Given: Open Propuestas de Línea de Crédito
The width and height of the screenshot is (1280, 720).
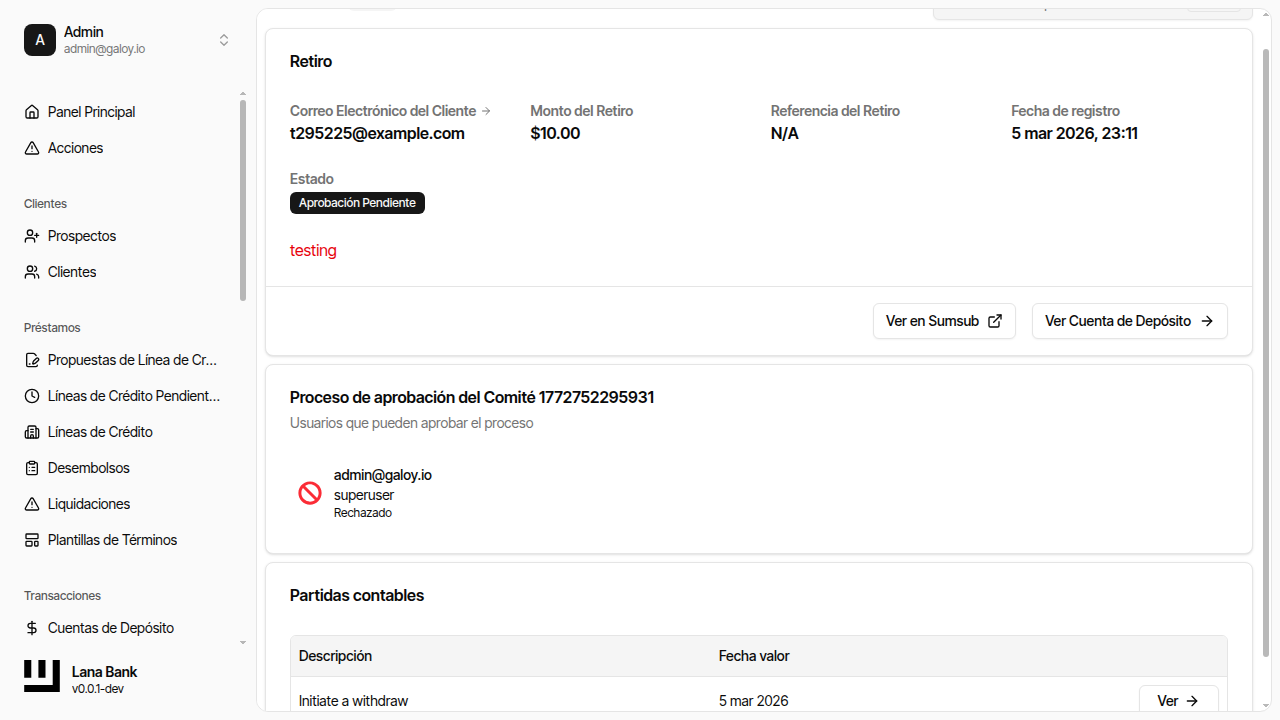Looking at the screenshot, I should (x=132, y=360).
